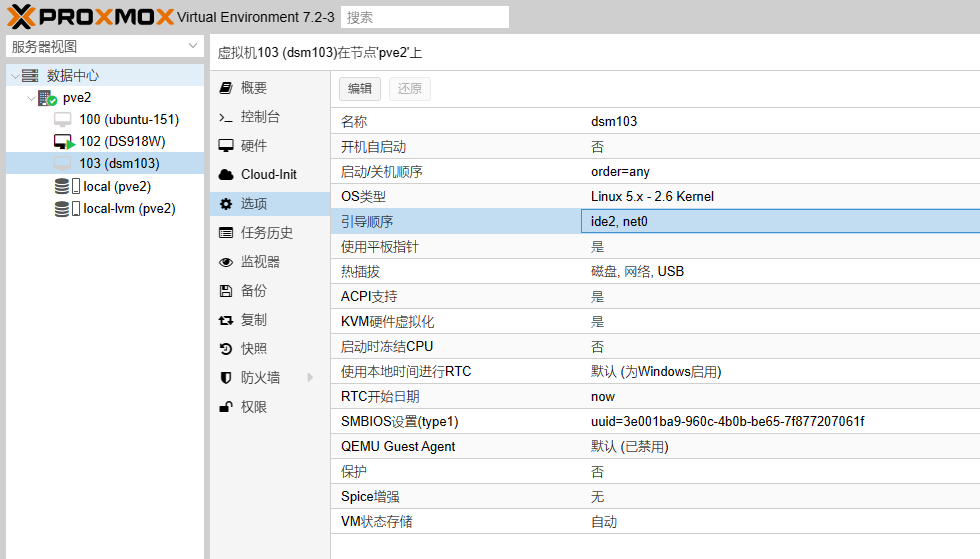Open the 控制台 tab
Viewport: 980px width, 559px height.
coord(270,117)
